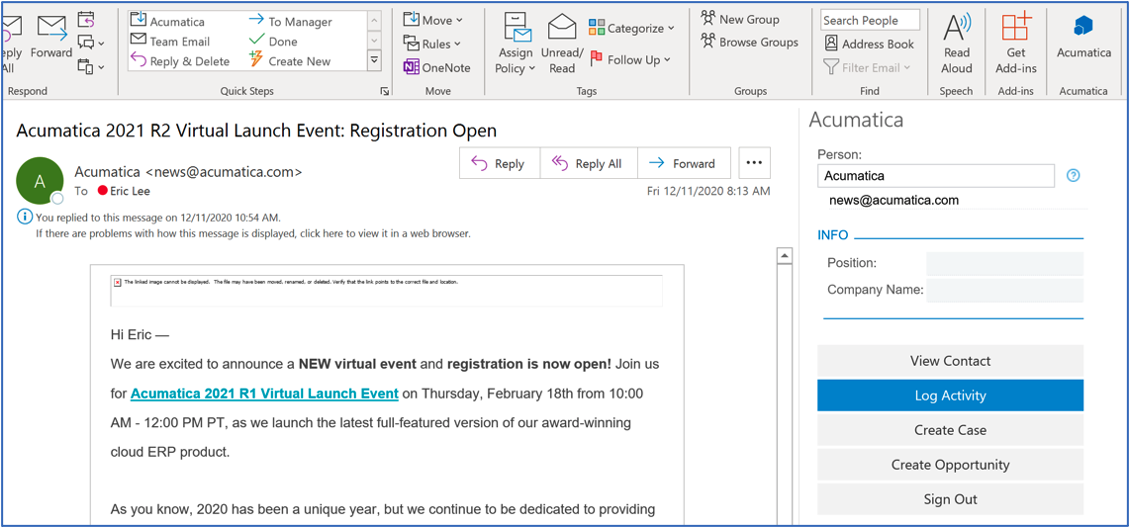Click Reply All in message header
The height and width of the screenshot is (530, 1131).
coord(588,164)
